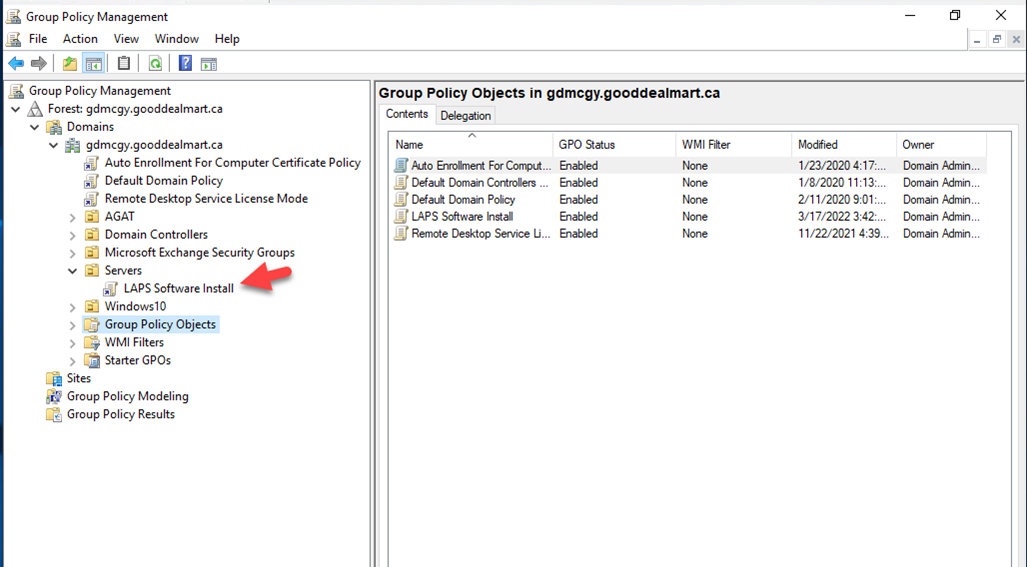Toggle the Show/Hide Console Tree button

click(93, 64)
